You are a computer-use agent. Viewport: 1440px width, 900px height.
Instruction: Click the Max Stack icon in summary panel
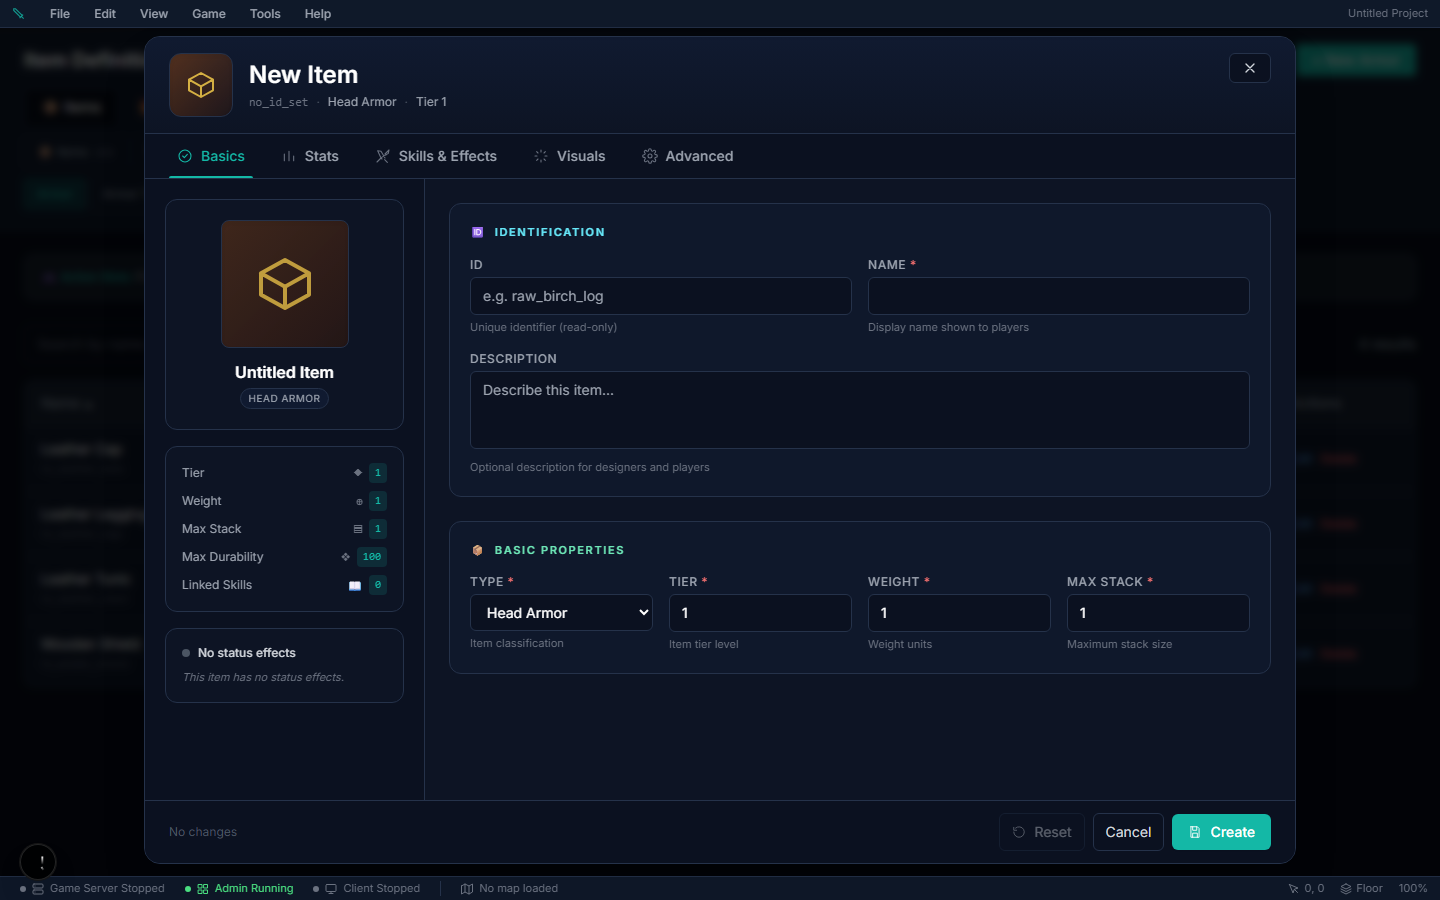[x=358, y=529]
